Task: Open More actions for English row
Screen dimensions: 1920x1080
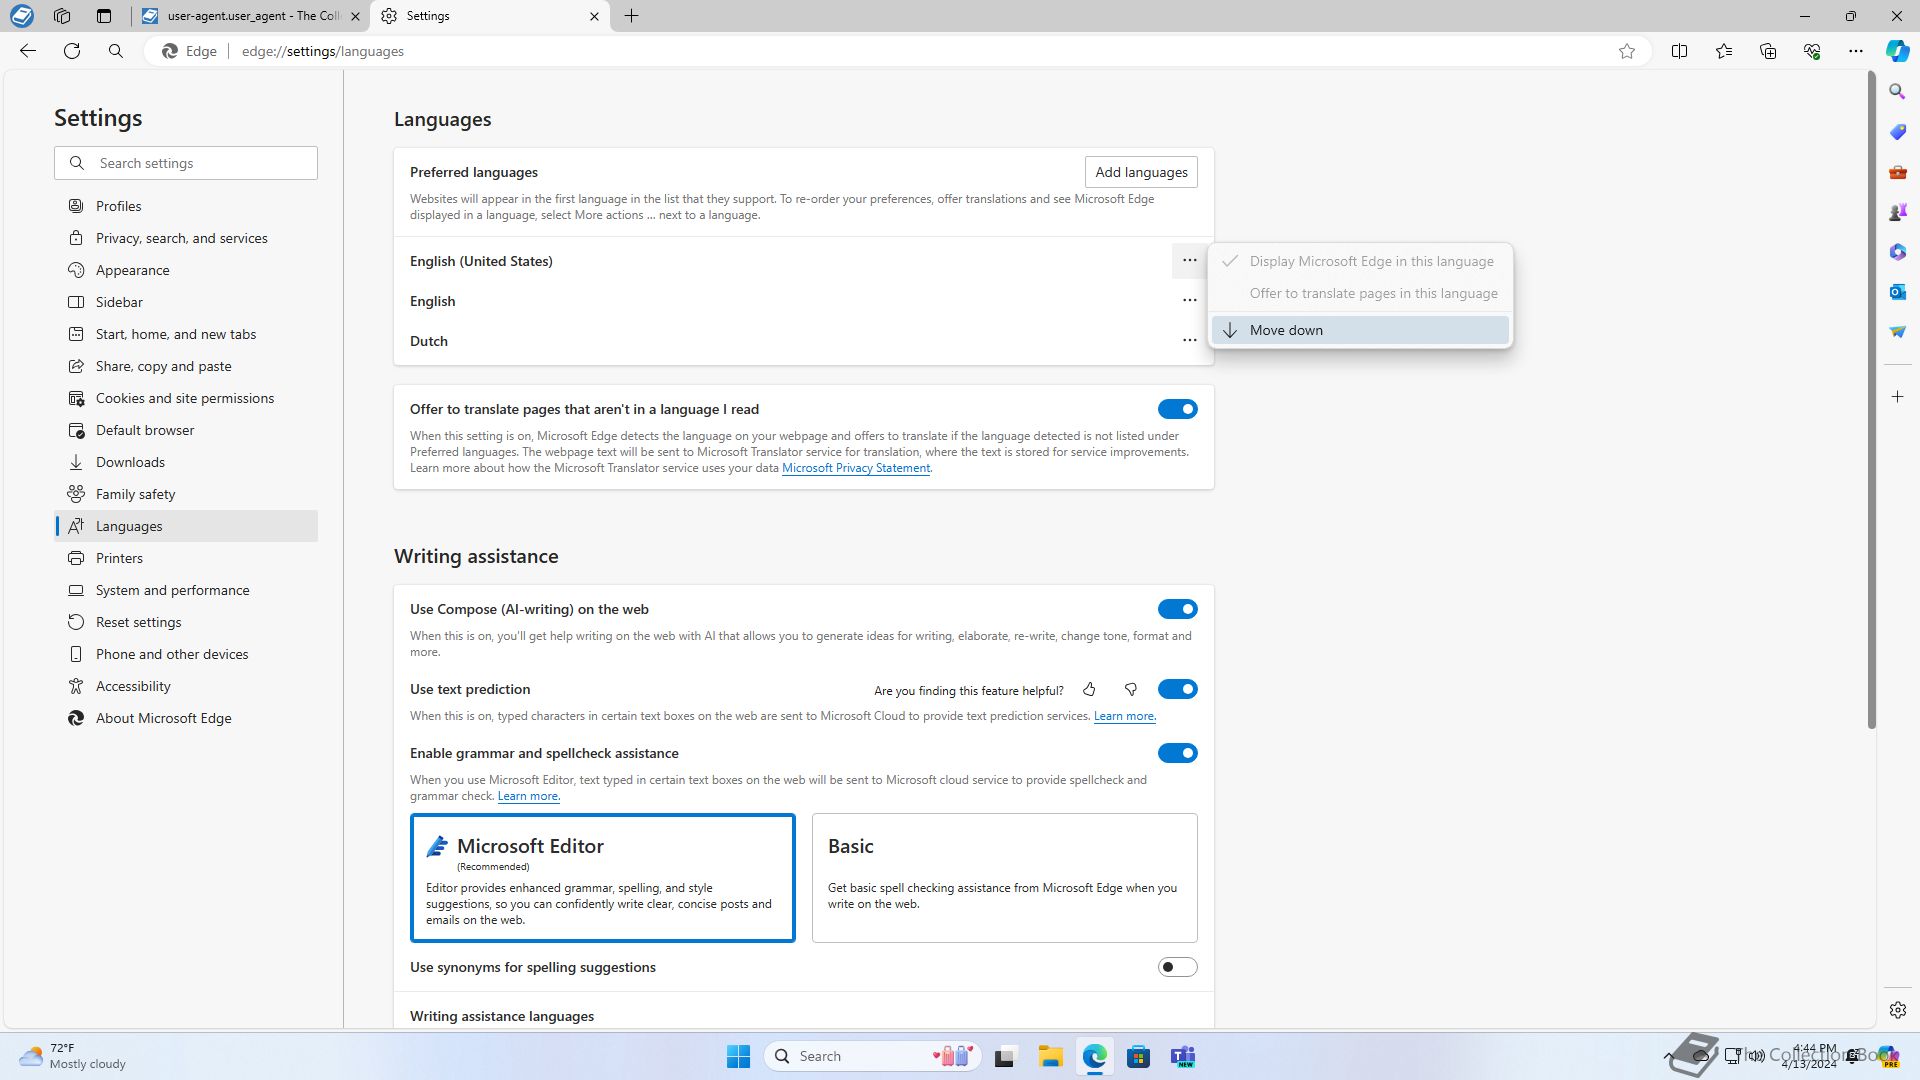Action: coord(1189,301)
